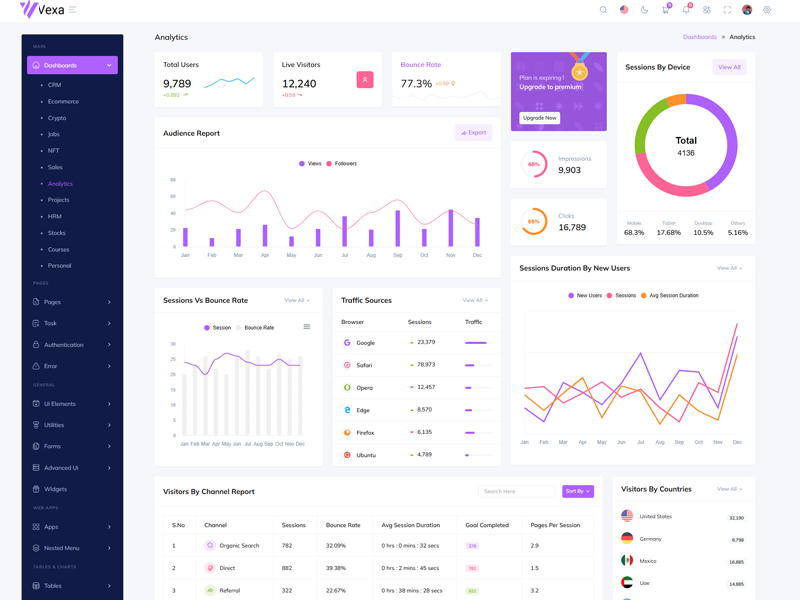Enter fullscreen mode via header icon
Screen dimensions: 800x600
coord(727,10)
